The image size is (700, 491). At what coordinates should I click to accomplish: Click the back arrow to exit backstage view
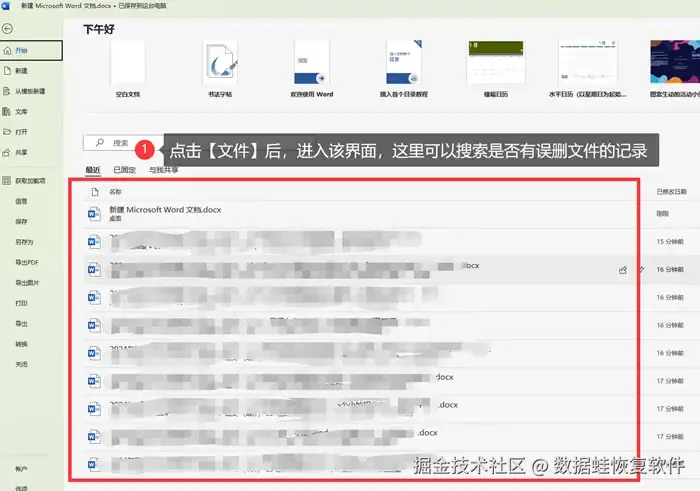coord(7,29)
